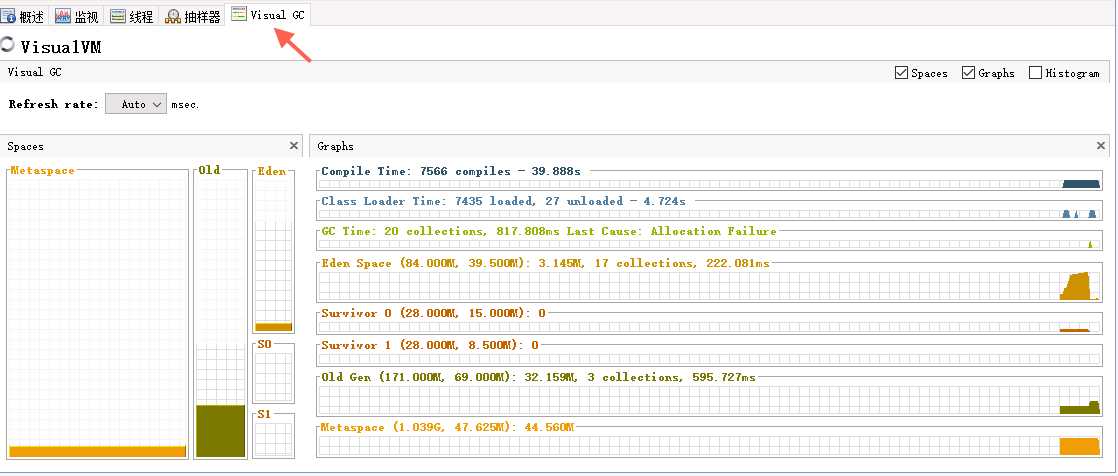1118x476 pixels.
Task: Click the Spaces panel title
Action: tap(26, 146)
